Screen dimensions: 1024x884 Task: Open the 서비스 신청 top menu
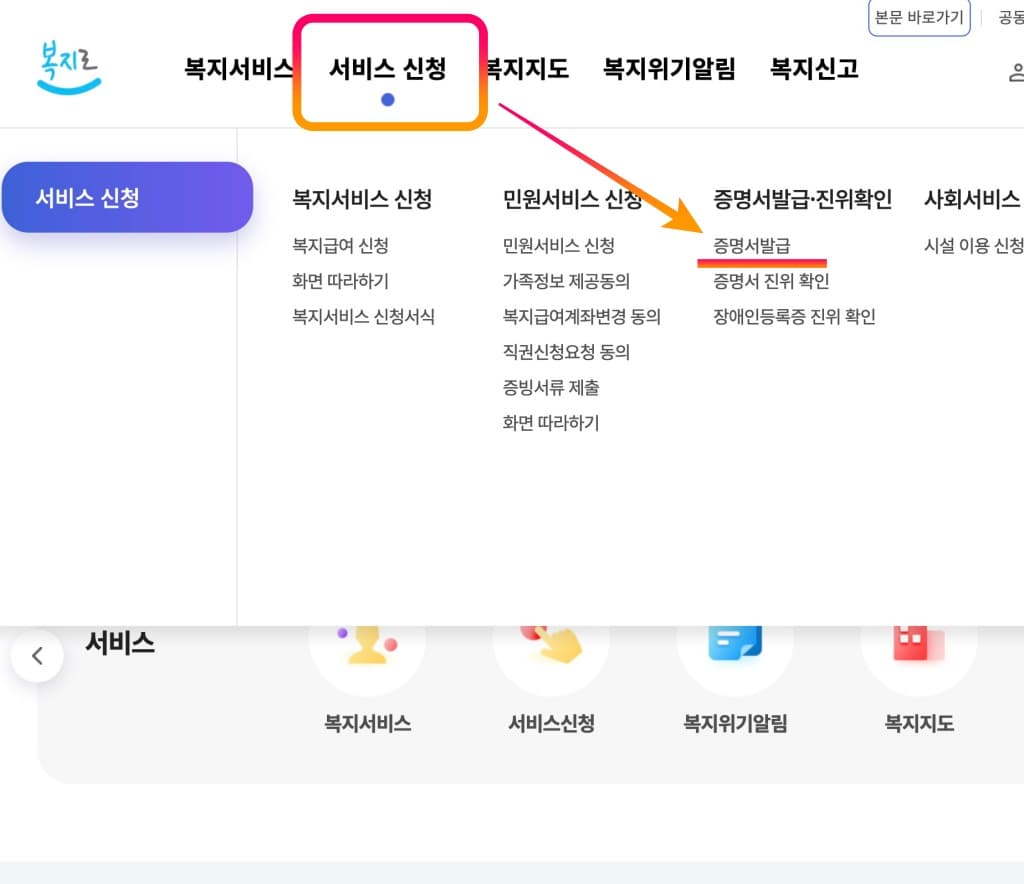click(x=388, y=69)
